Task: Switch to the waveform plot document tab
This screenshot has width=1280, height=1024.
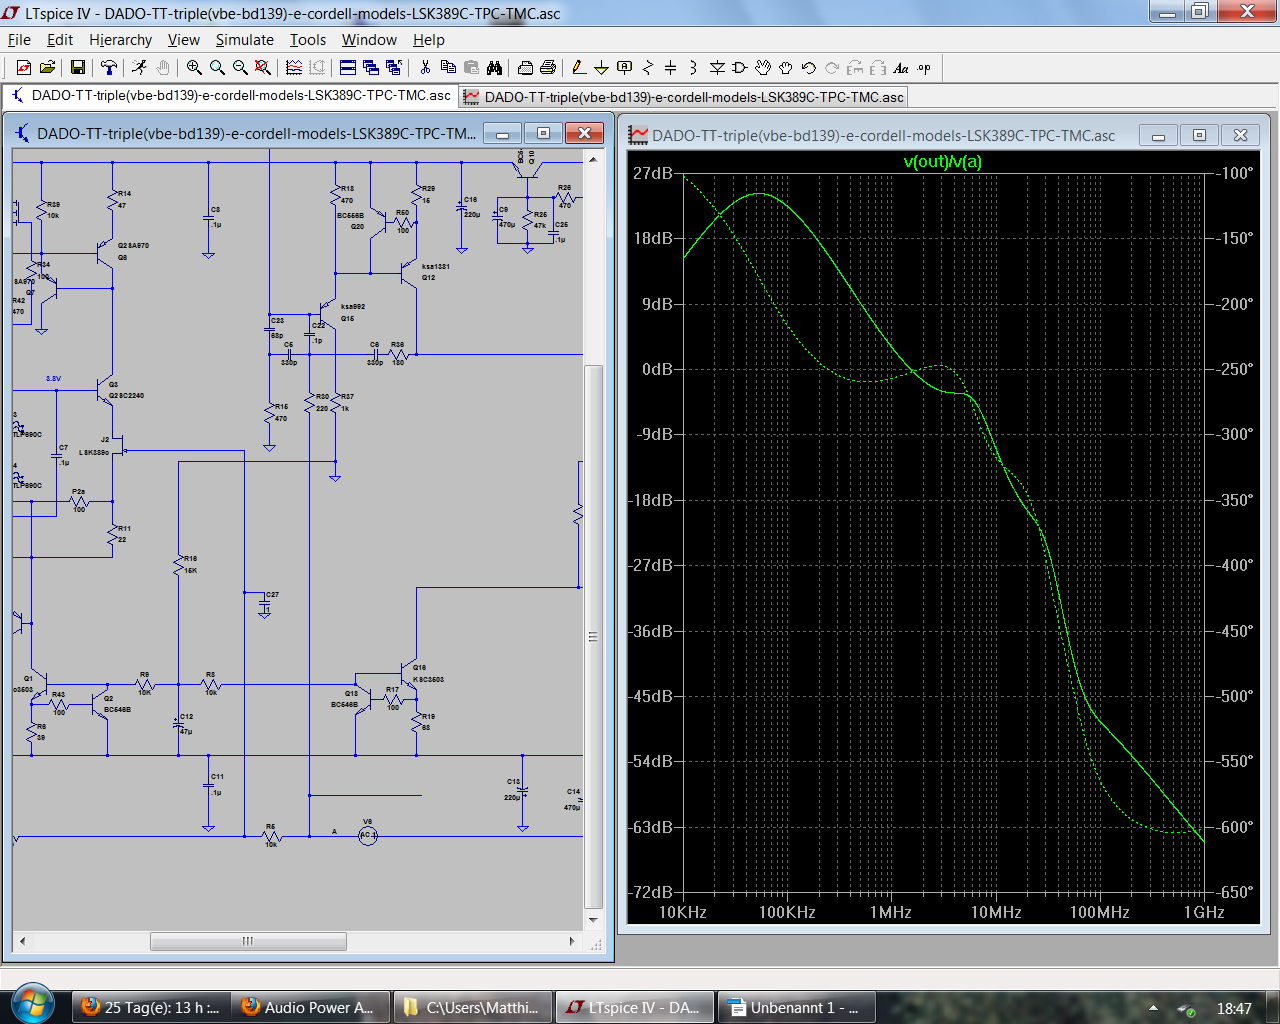Action: [683, 97]
